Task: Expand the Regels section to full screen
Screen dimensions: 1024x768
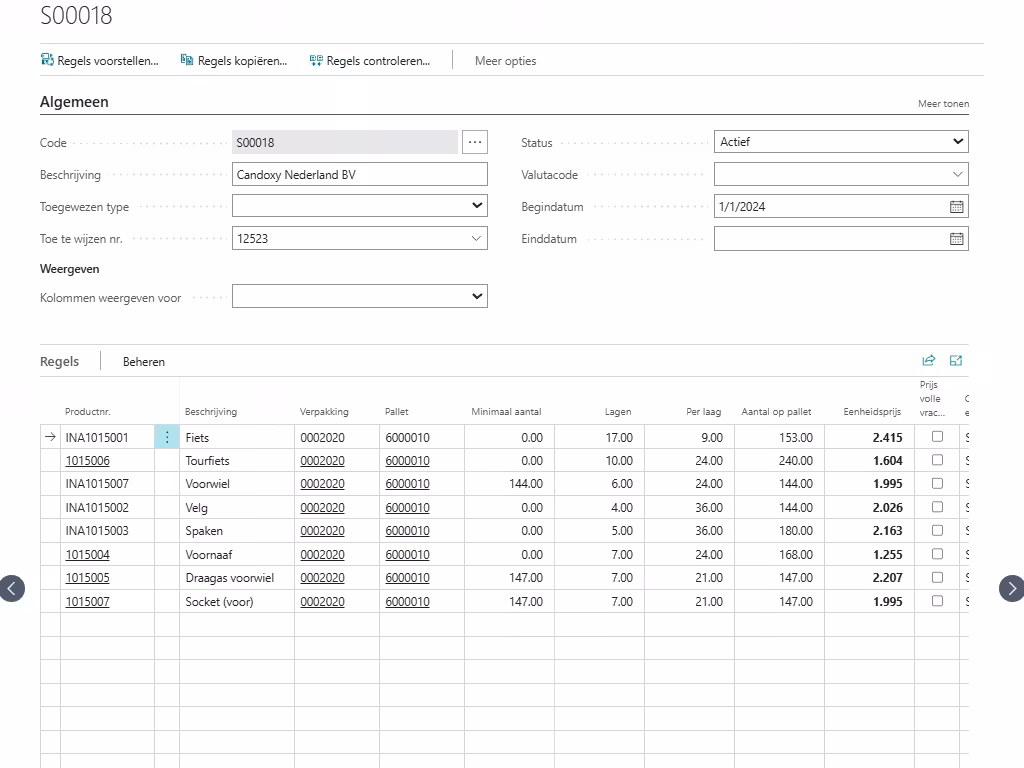Action: tap(956, 361)
